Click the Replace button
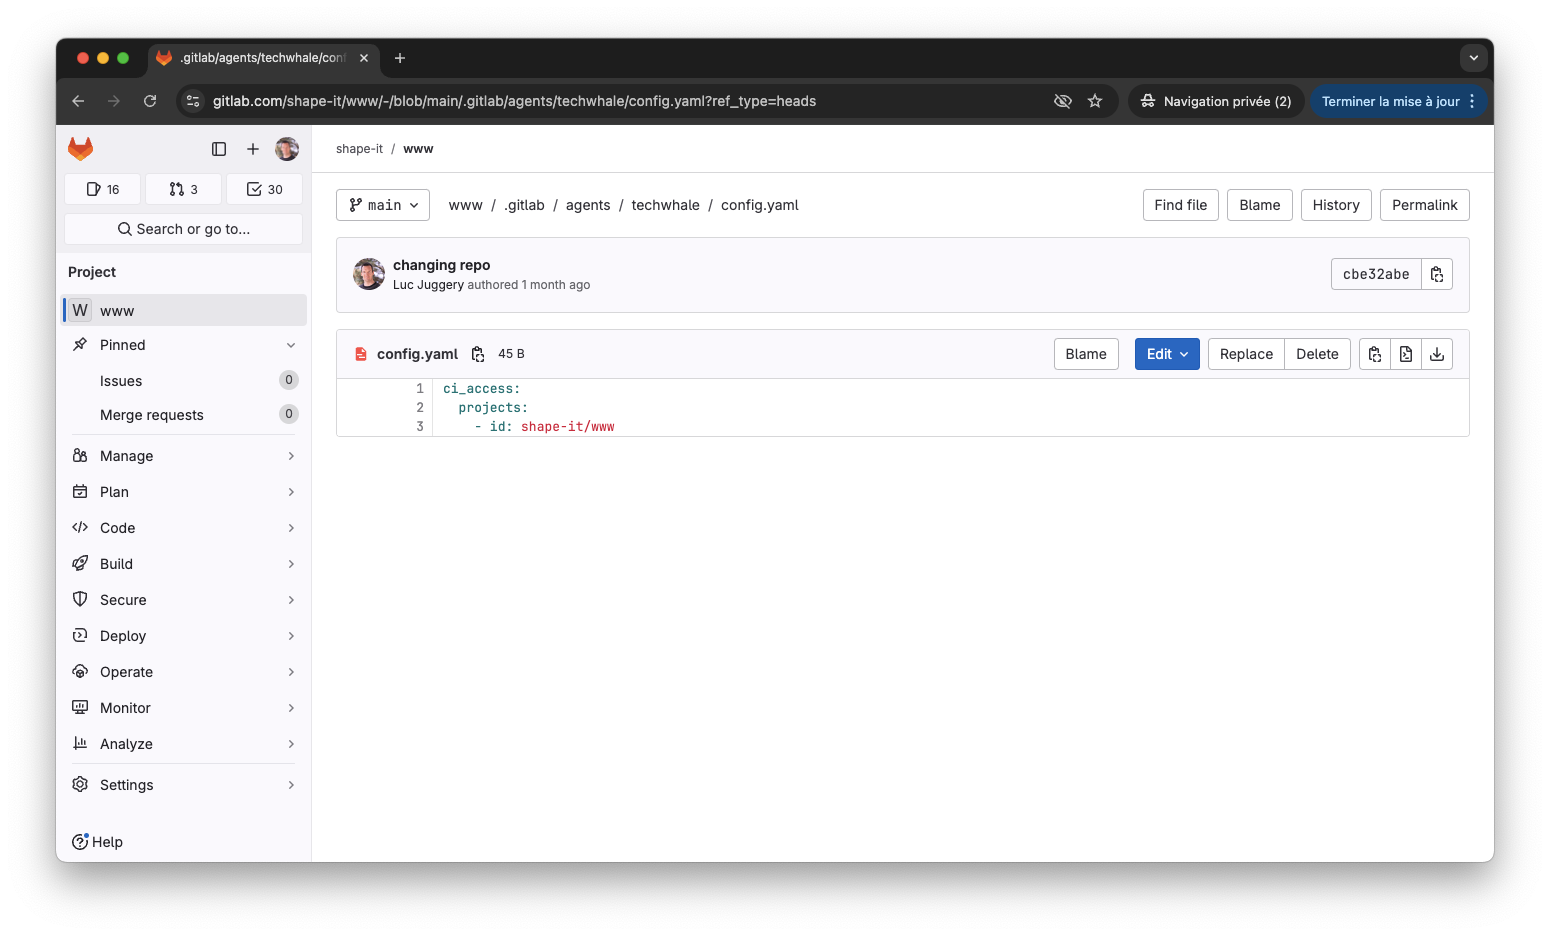 [x=1246, y=354]
